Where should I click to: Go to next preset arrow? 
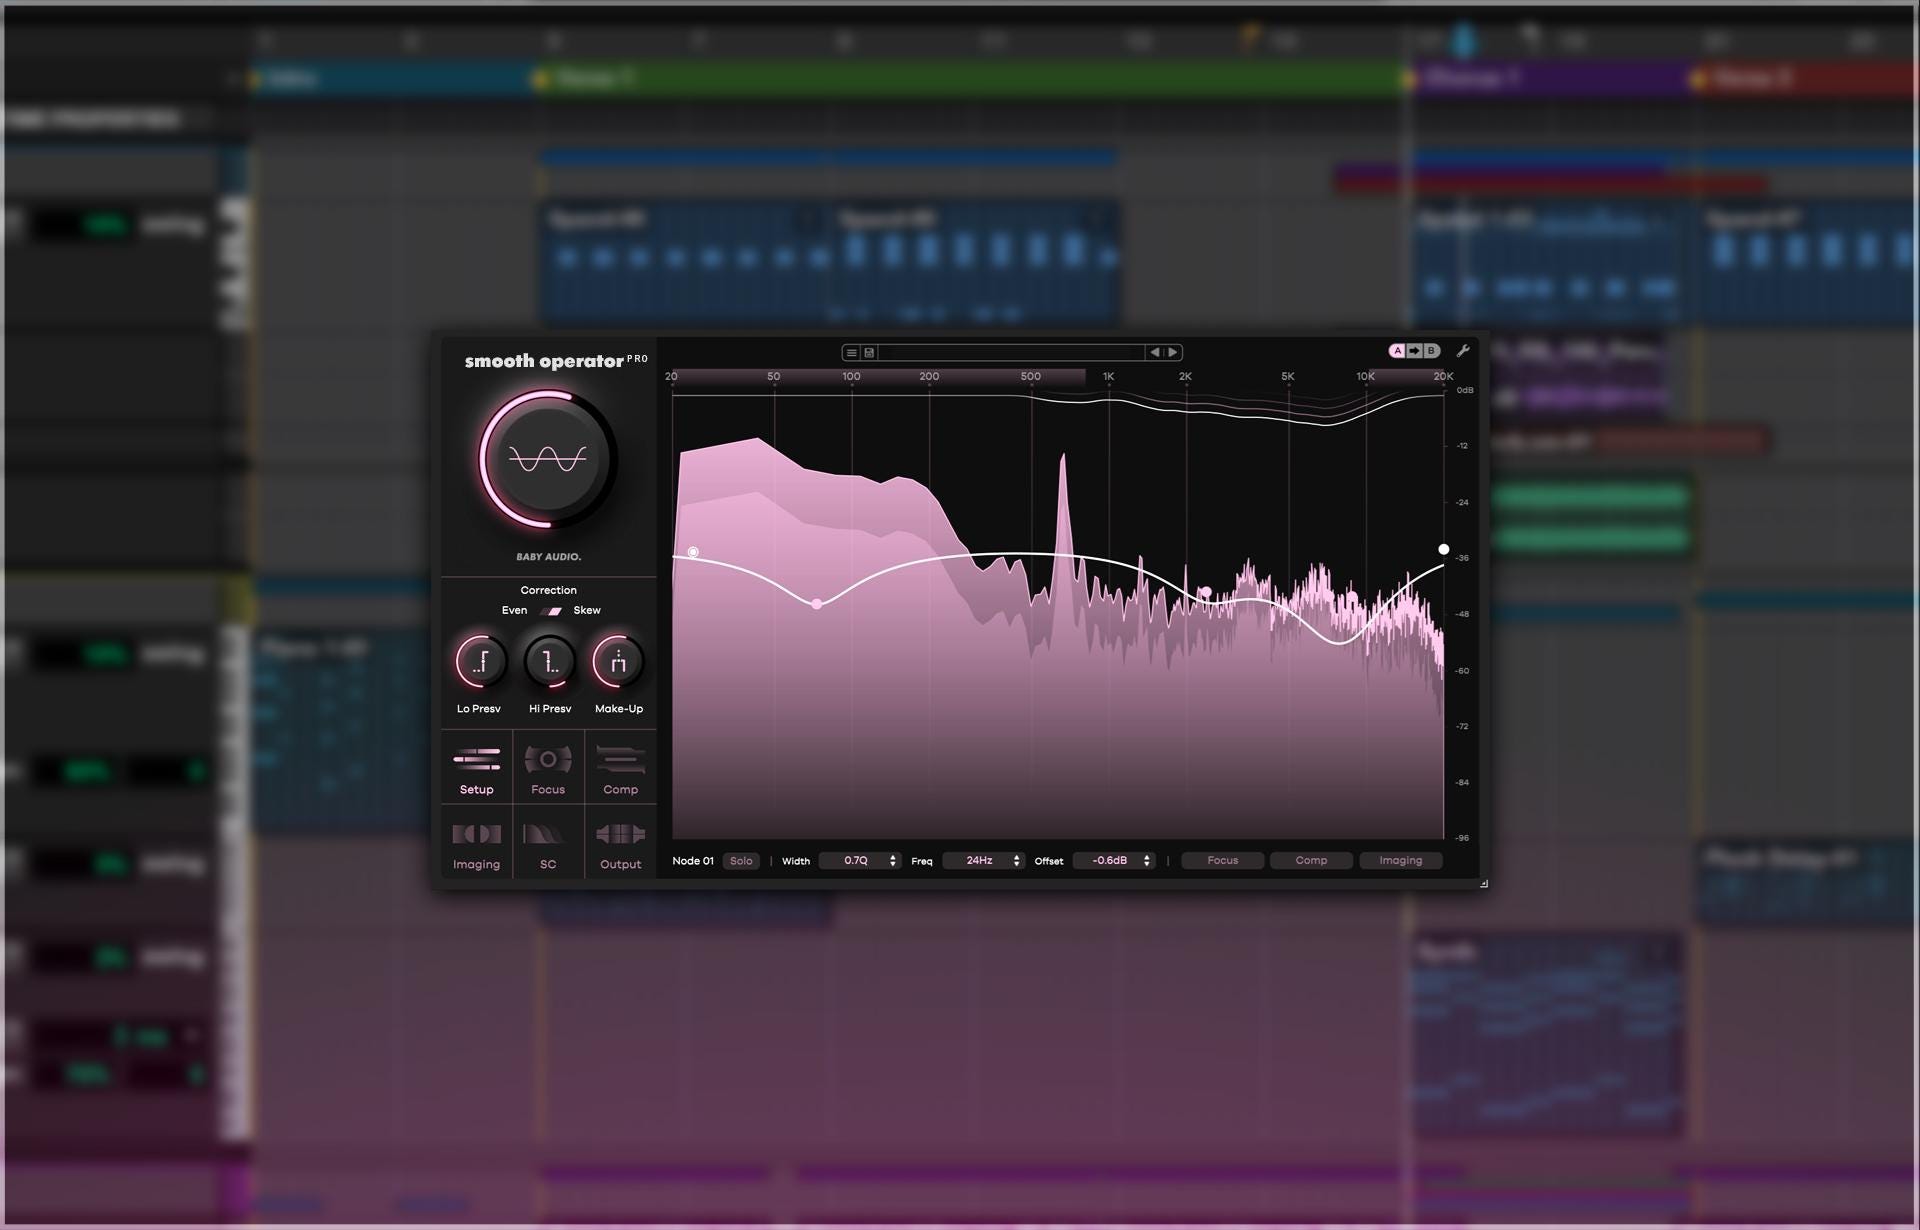click(1173, 352)
